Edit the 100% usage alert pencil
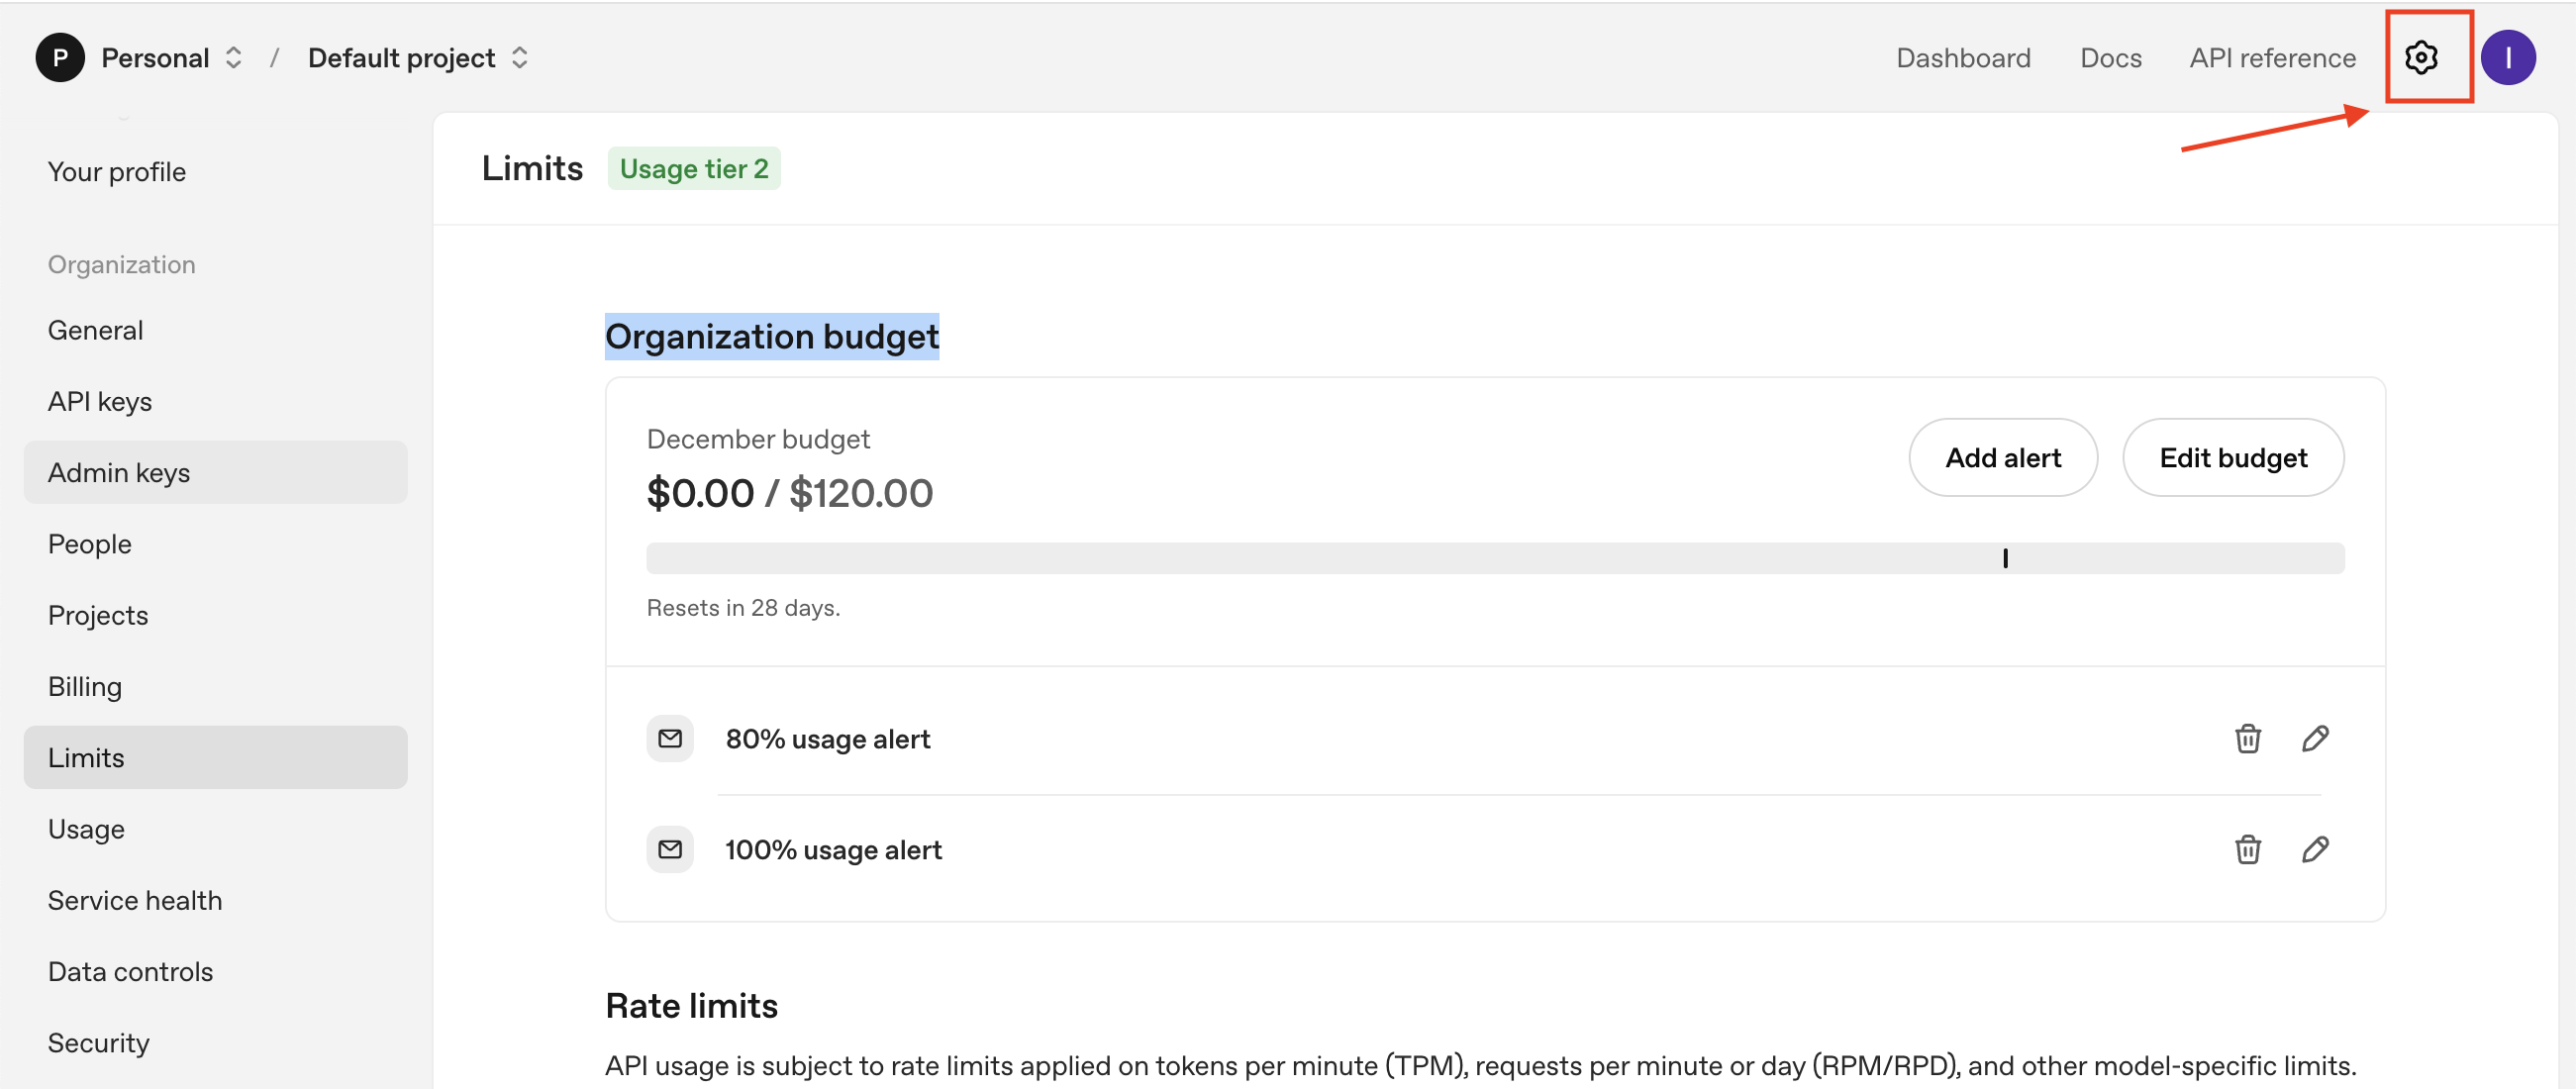 [2315, 850]
